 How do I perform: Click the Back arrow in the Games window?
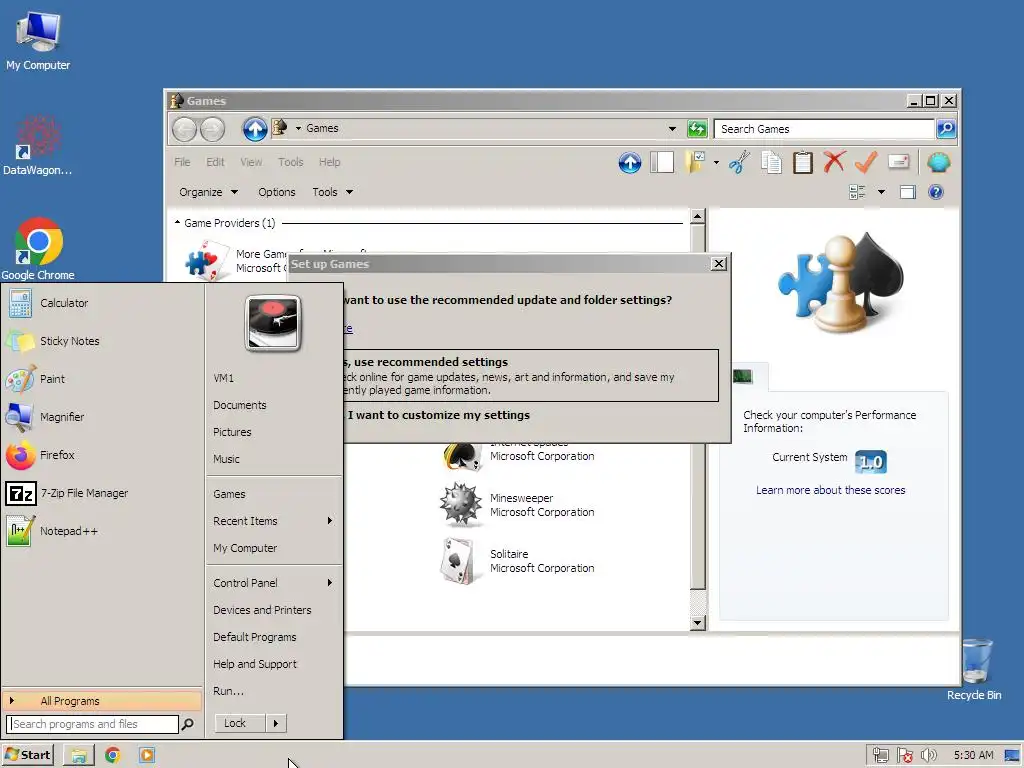click(184, 129)
